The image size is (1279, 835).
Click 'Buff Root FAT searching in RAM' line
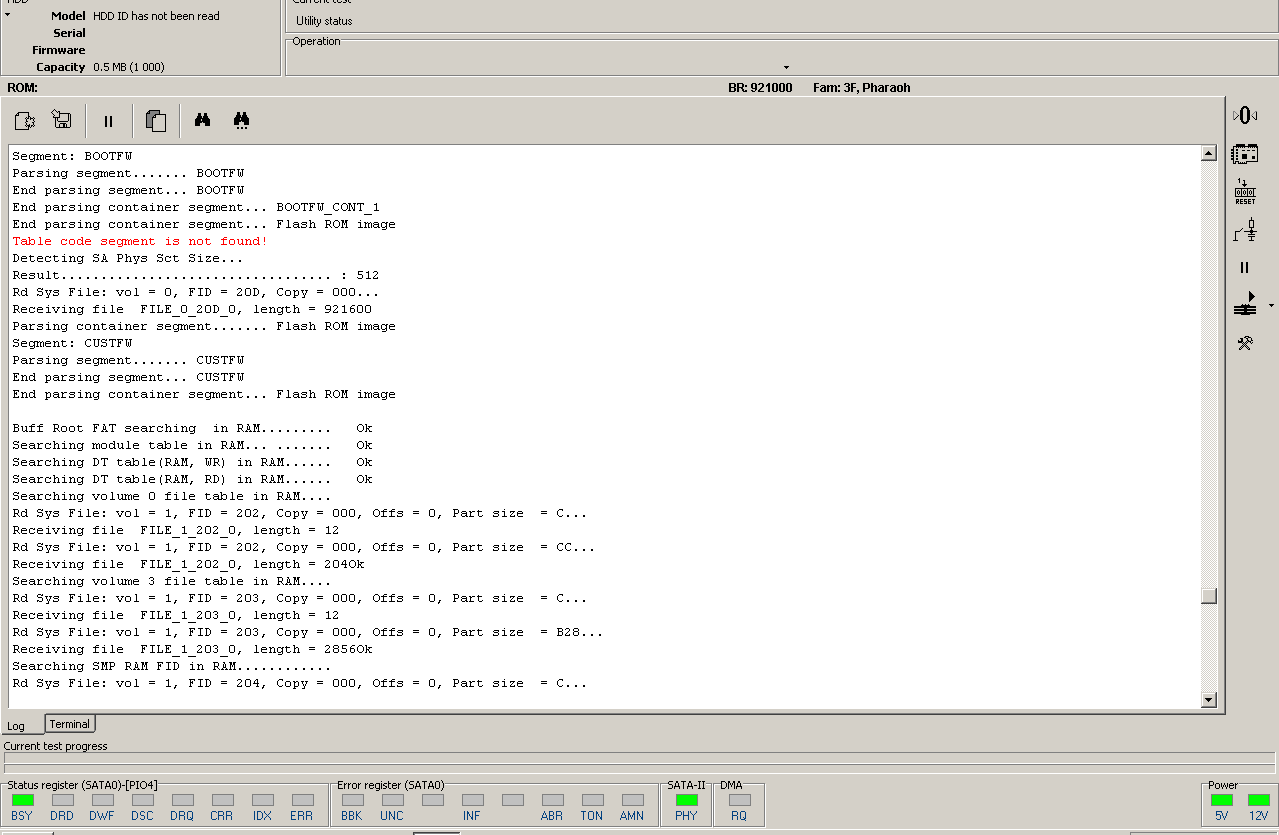192,428
